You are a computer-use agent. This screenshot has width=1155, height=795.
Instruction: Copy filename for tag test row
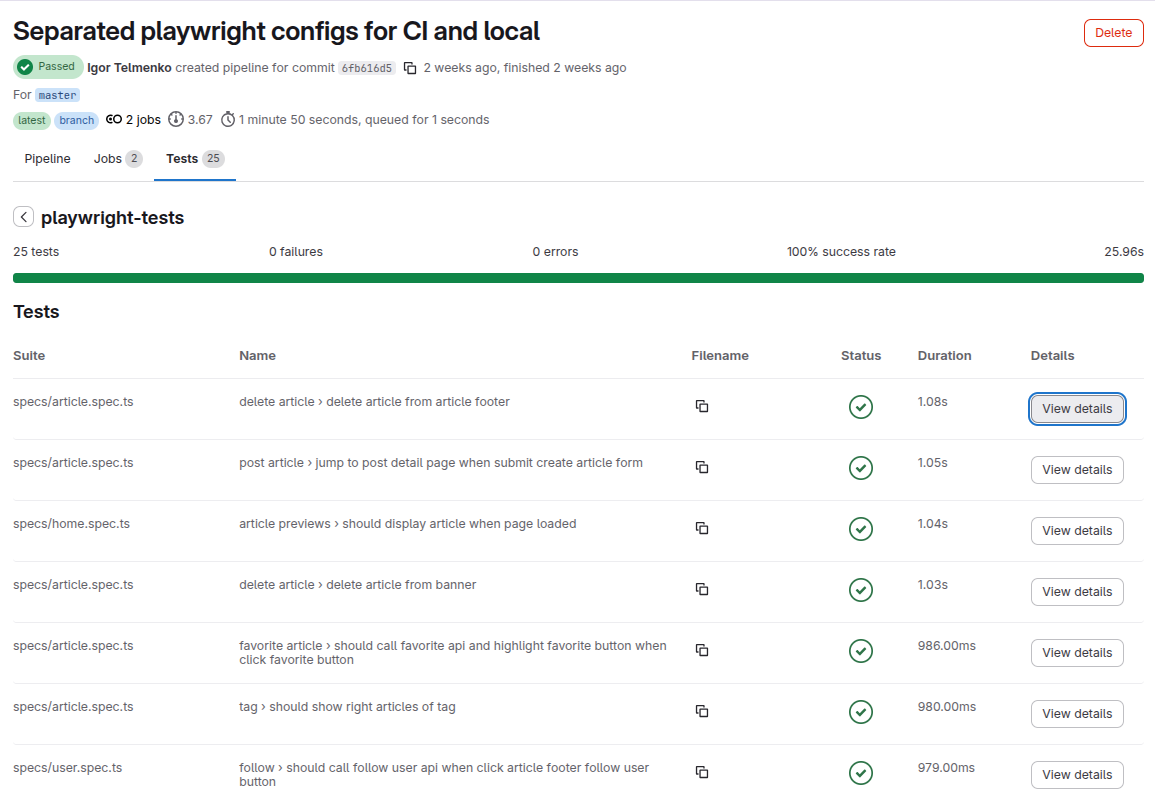tap(702, 711)
